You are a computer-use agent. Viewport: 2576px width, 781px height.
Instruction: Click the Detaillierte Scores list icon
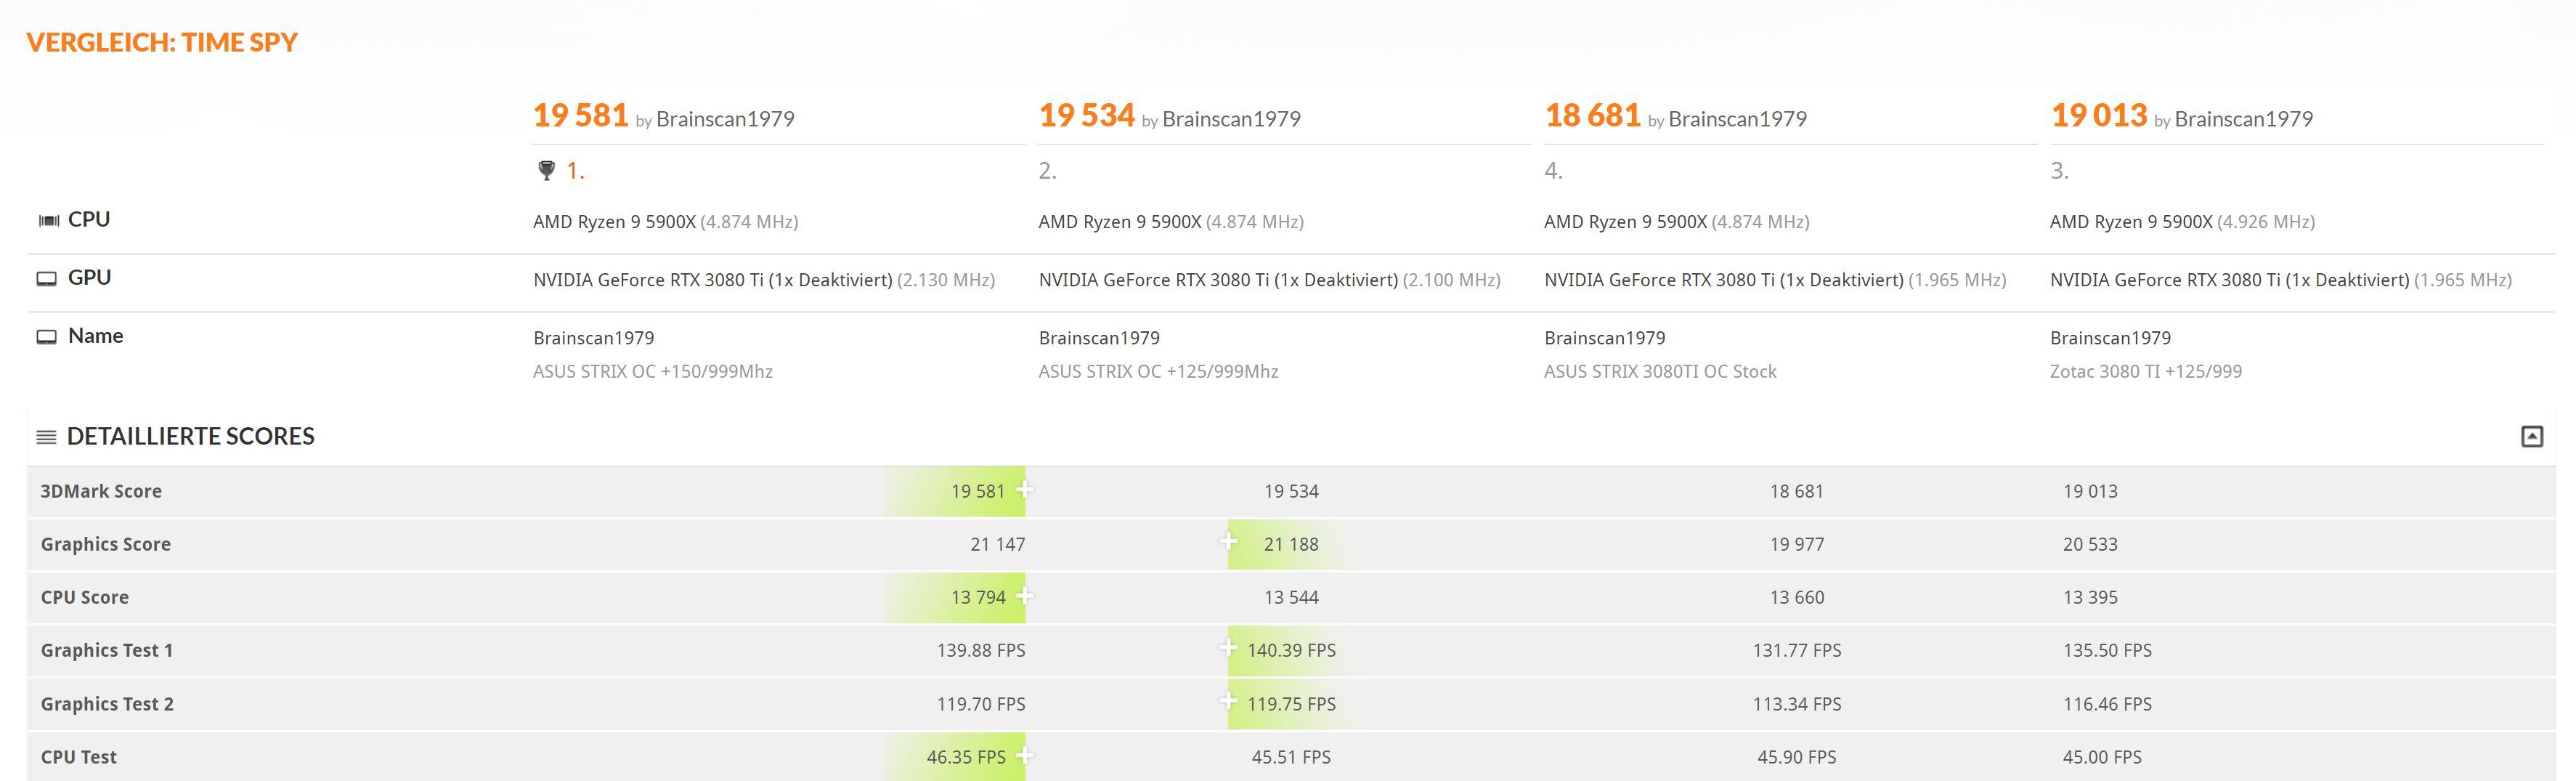coord(46,437)
